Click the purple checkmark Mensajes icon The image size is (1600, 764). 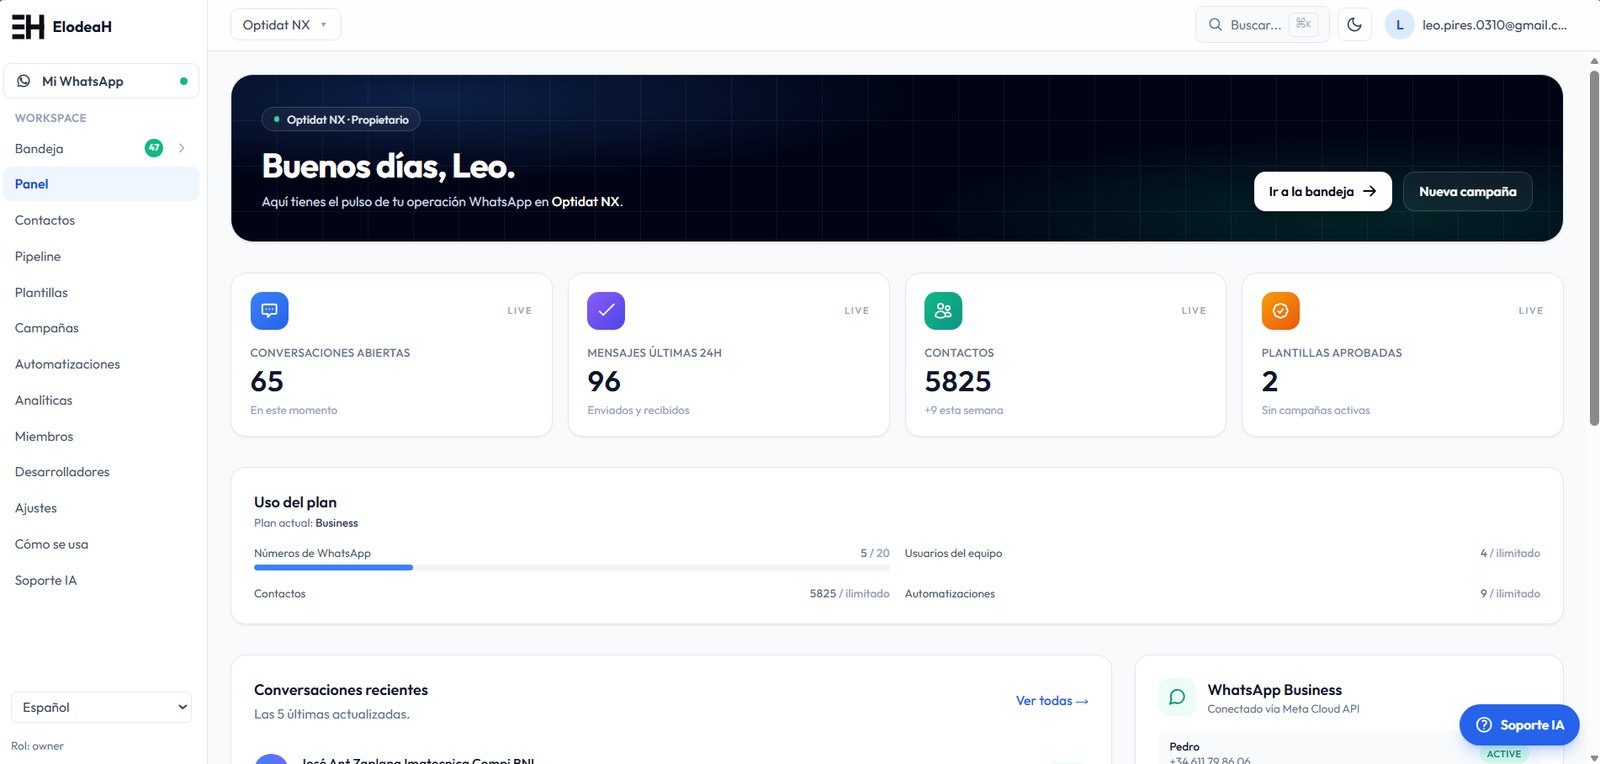[x=606, y=311]
